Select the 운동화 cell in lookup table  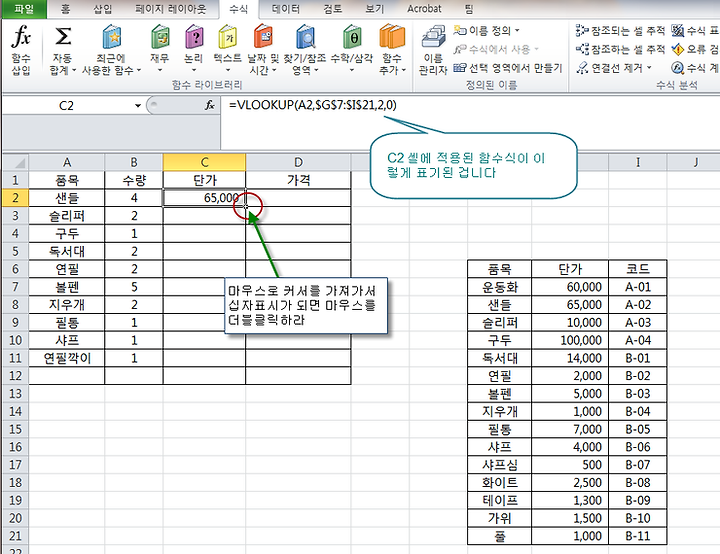pyautogui.click(x=500, y=287)
